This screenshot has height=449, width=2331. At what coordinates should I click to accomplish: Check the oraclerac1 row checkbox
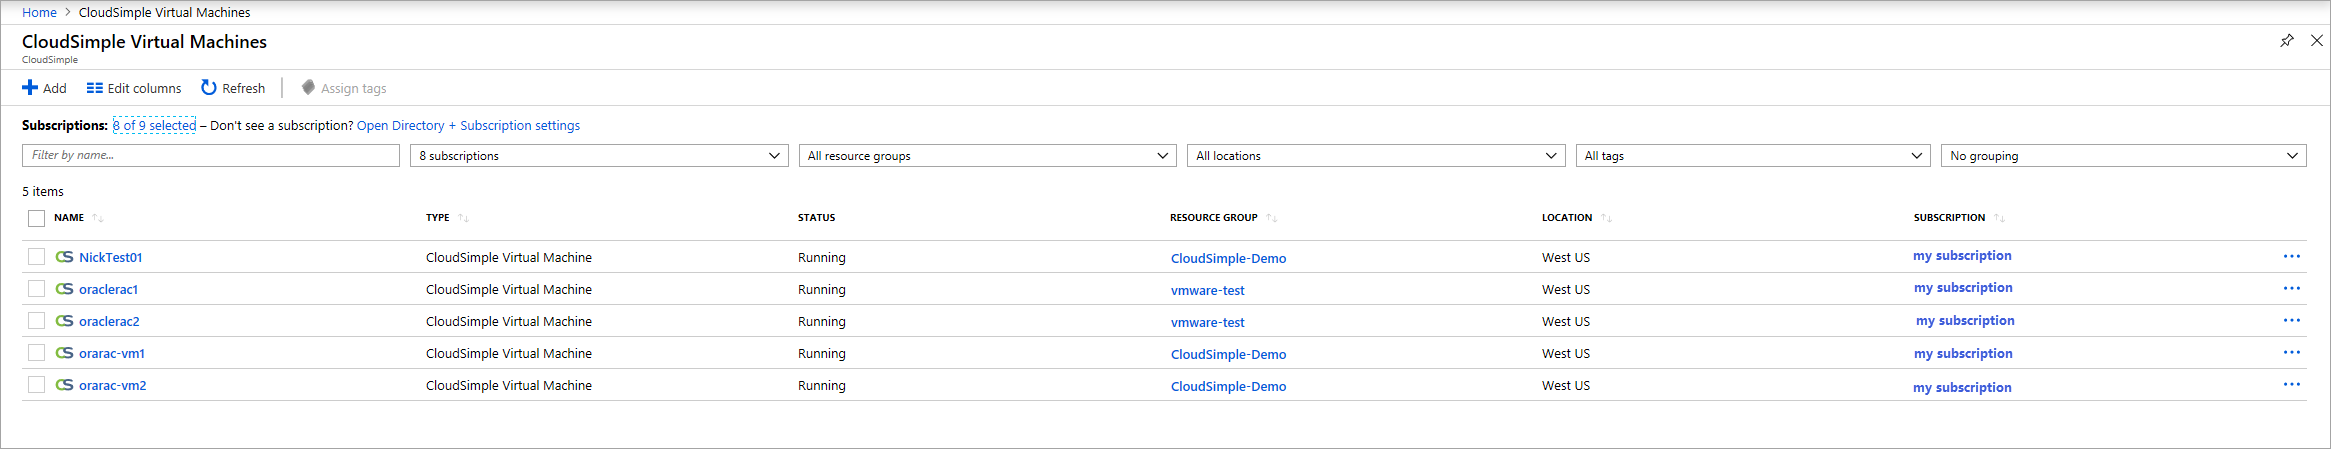[37, 289]
